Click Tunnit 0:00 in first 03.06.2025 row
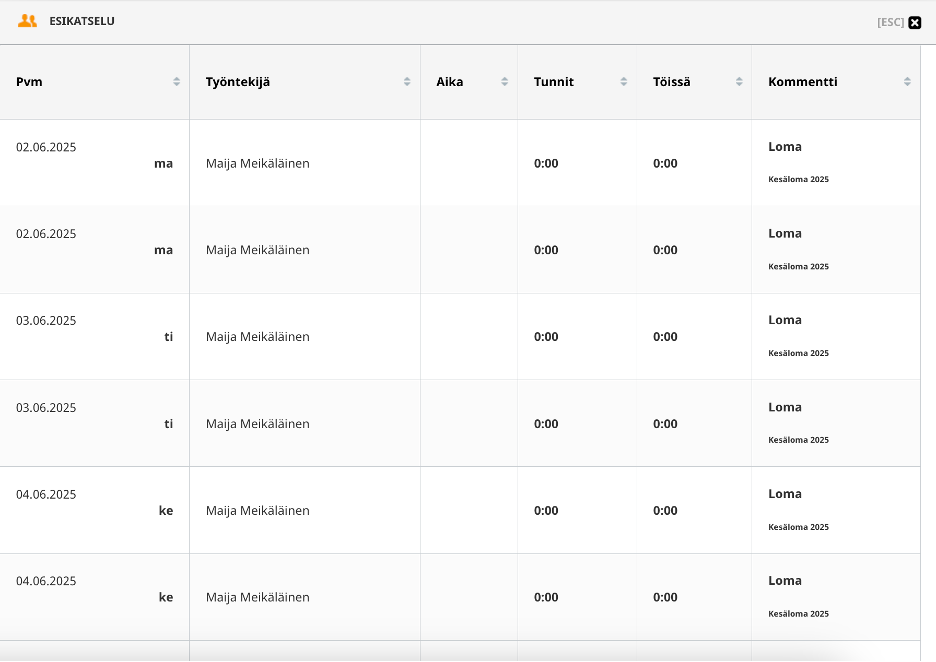The height and width of the screenshot is (662, 936). point(546,337)
